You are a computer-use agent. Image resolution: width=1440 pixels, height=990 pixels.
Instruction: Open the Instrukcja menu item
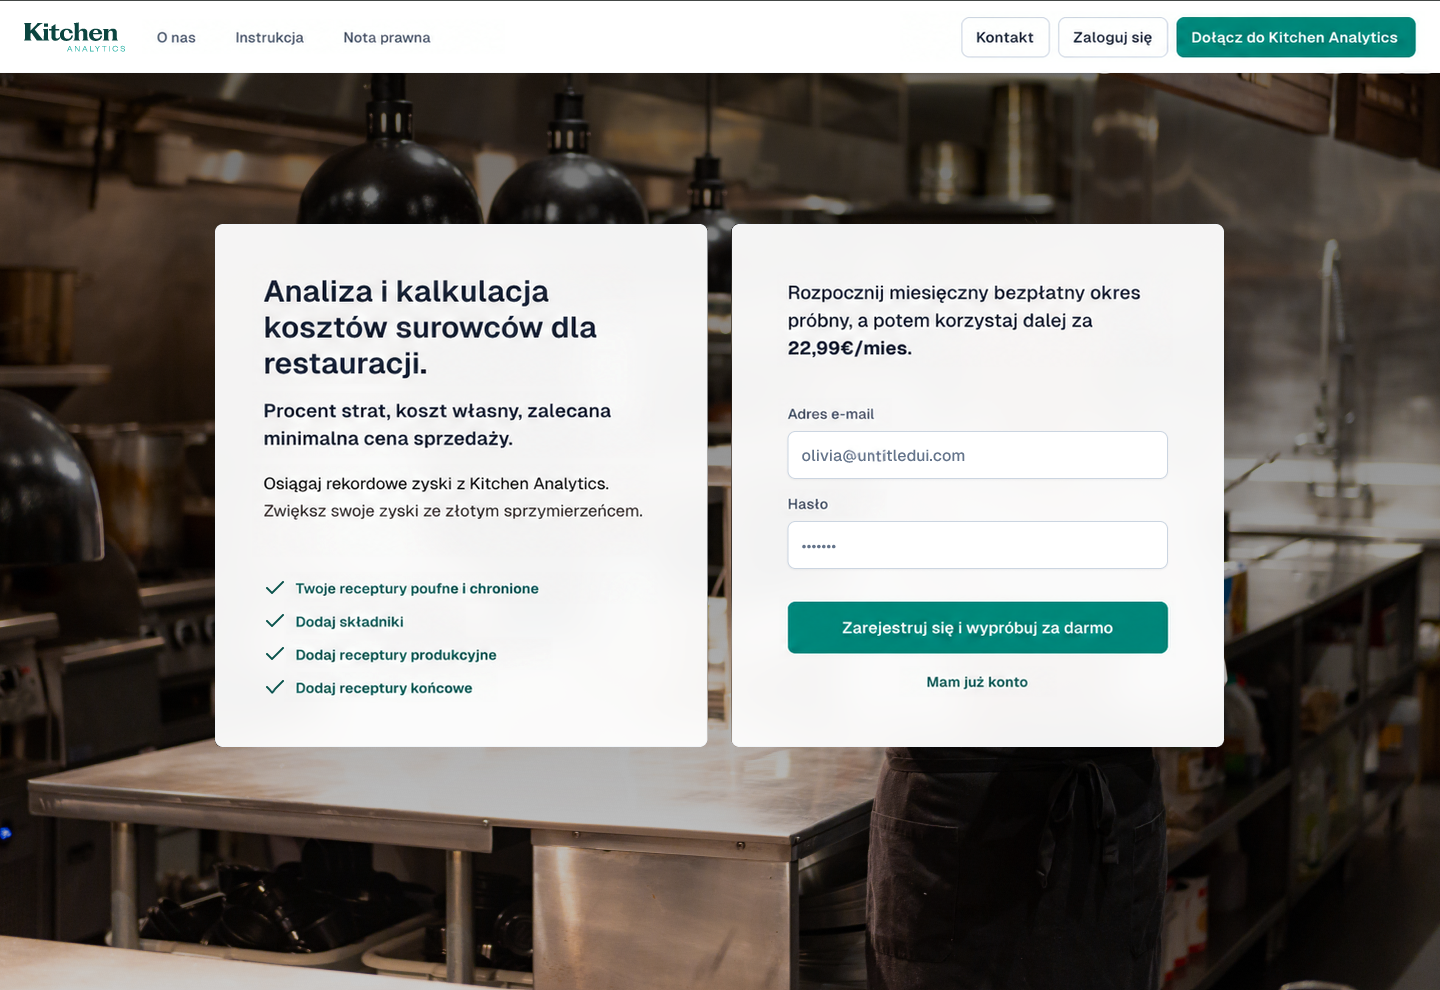click(269, 37)
